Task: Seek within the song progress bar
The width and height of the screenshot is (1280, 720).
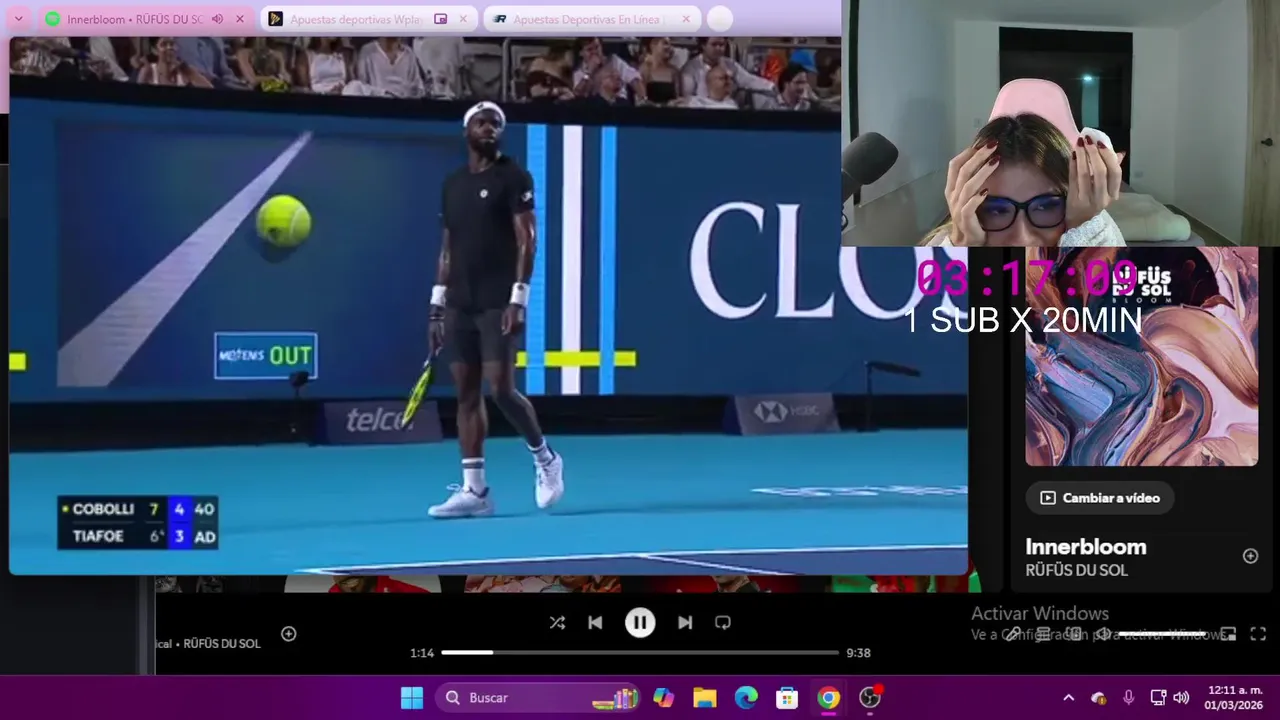Action: [x=640, y=653]
